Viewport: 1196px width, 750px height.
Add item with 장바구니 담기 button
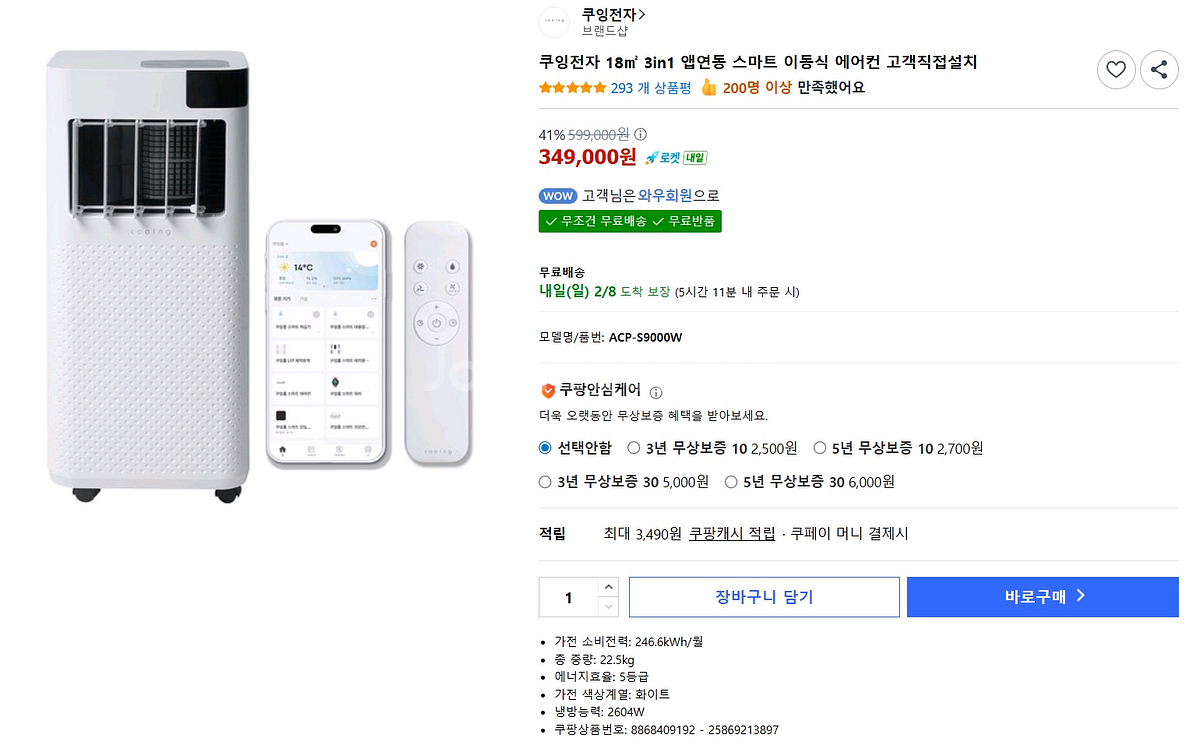coord(764,597)
